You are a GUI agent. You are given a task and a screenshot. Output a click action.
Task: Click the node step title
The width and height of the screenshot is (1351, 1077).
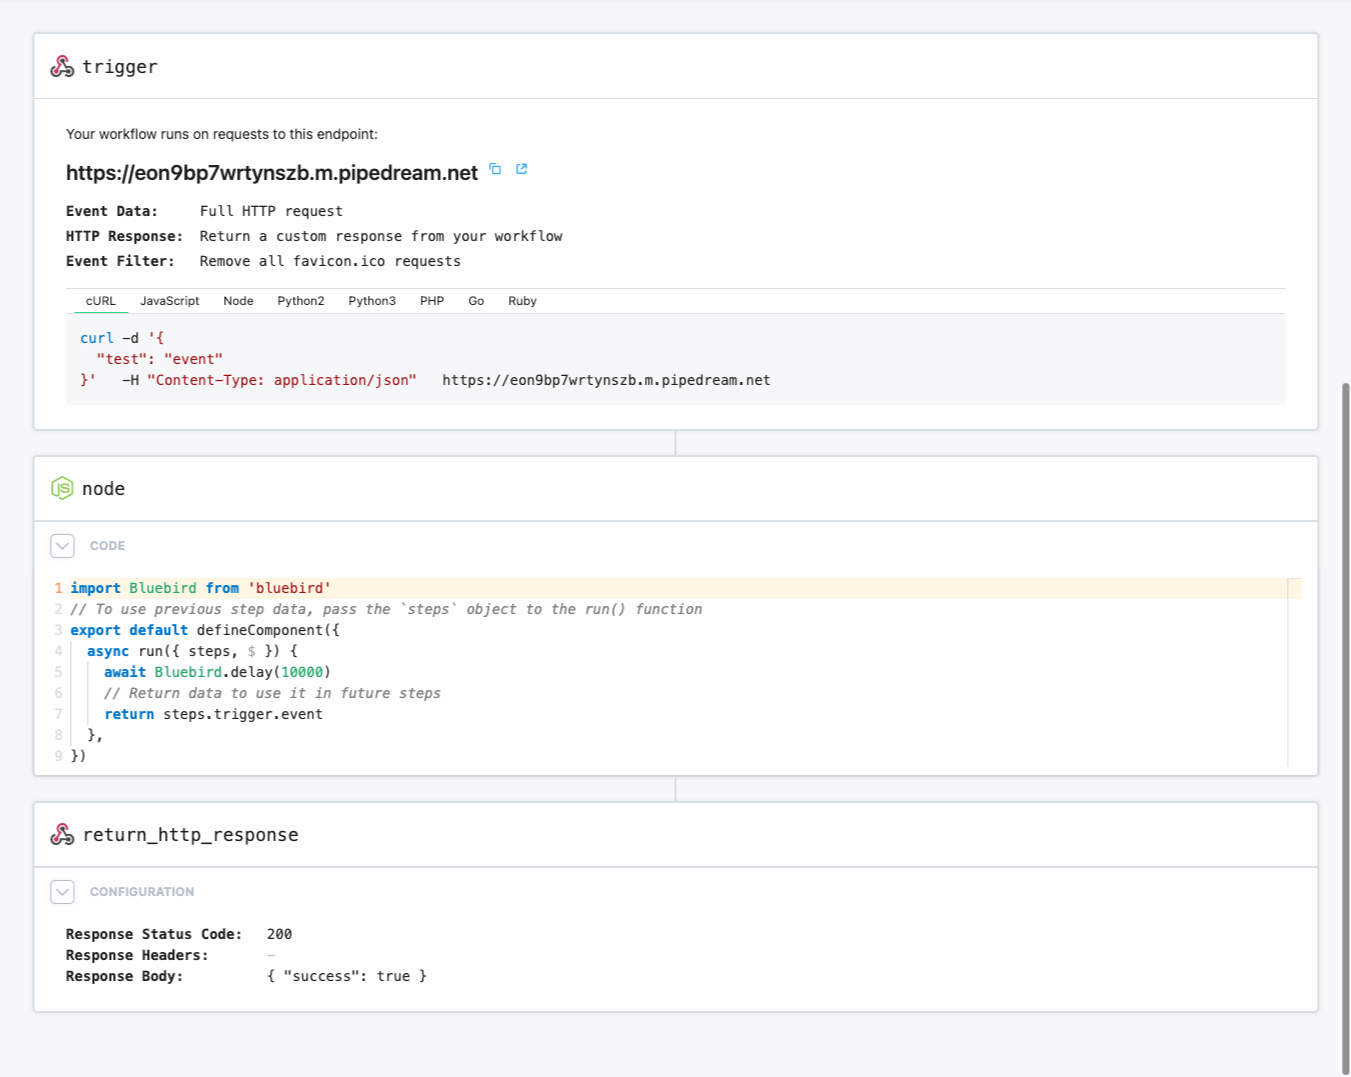pos(104,489)
